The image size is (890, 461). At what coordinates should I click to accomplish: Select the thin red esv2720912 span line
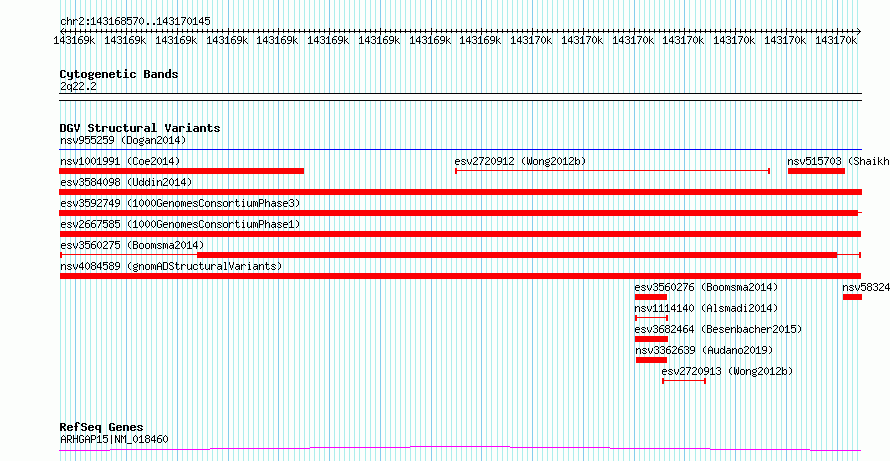pos(612,171)
